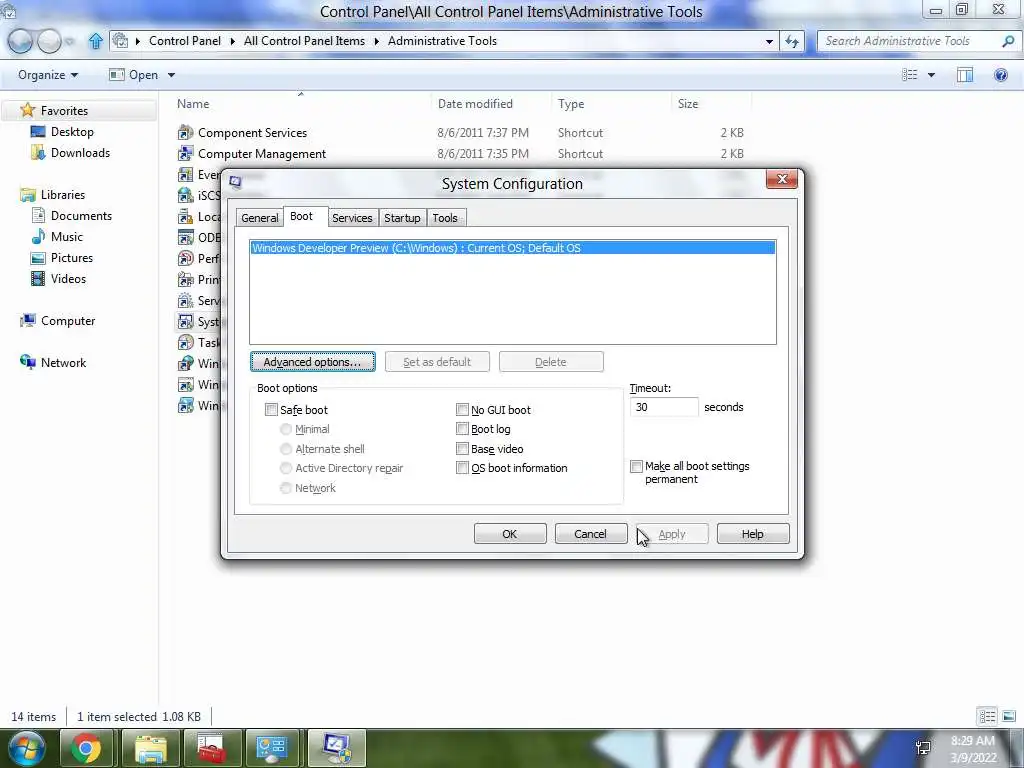Select the Local Security Policy icon

pyautogui.click(x=185, y=216)
